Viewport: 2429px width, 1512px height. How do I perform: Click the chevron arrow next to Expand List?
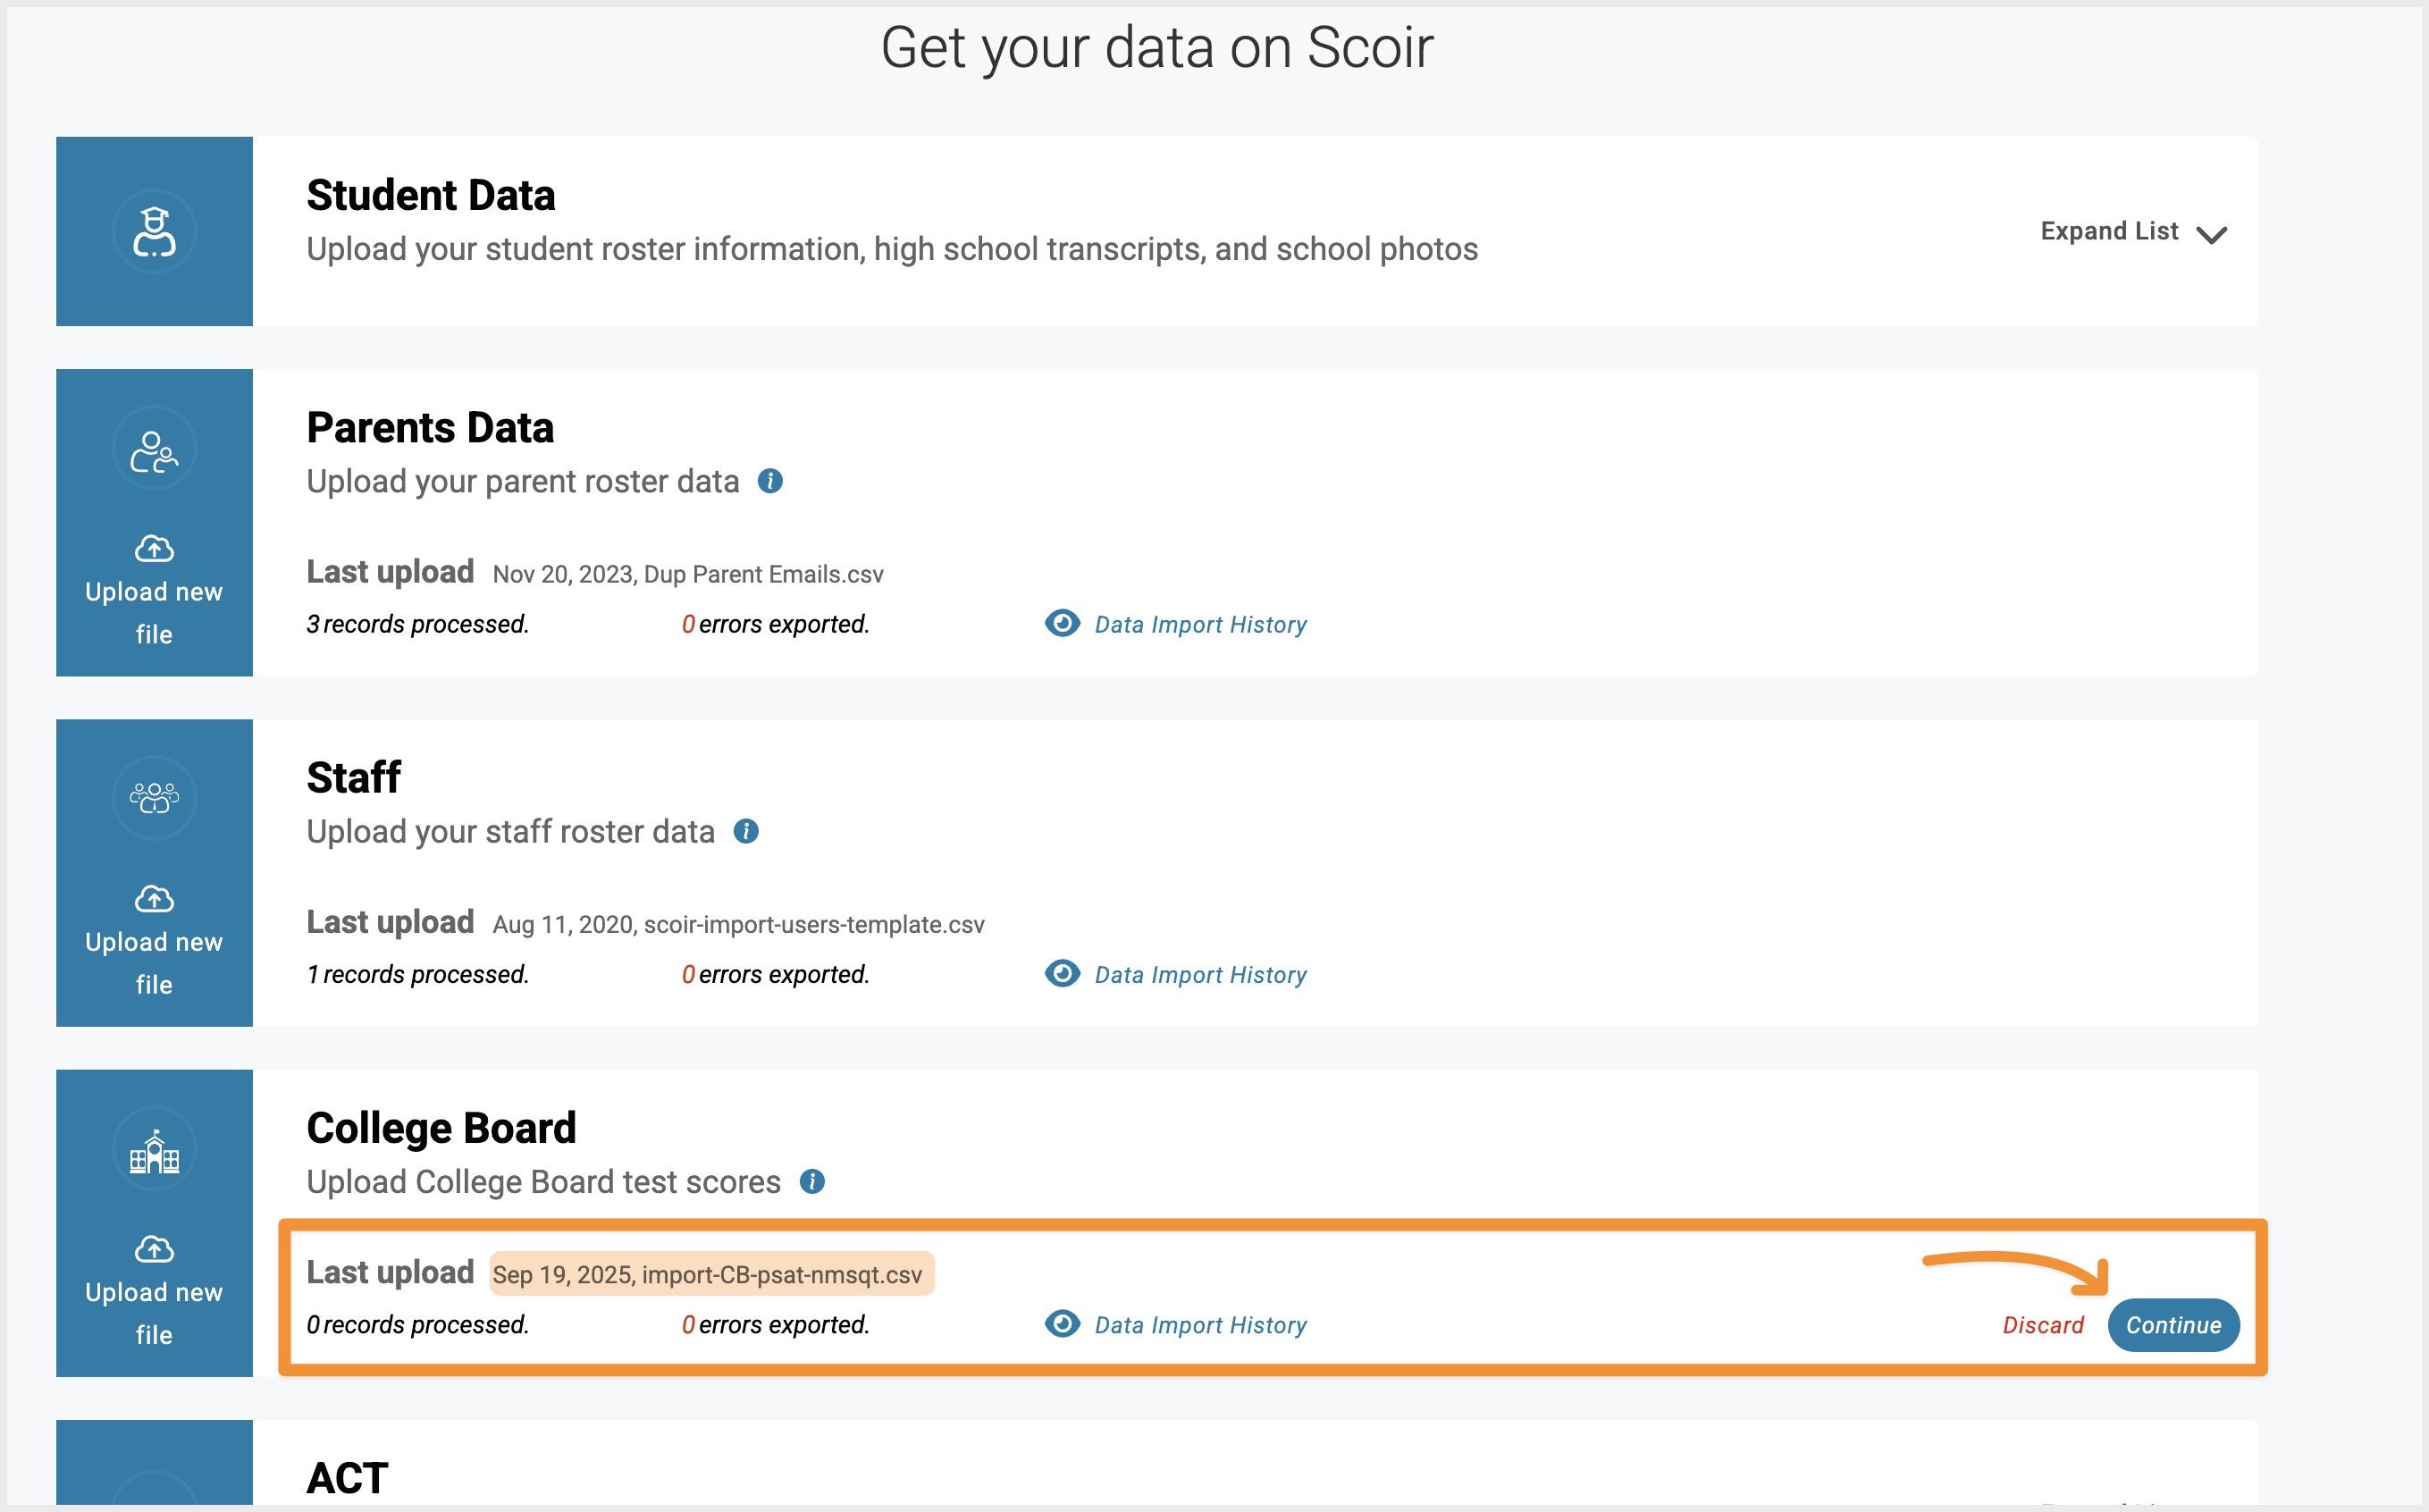pos(2212,235)
